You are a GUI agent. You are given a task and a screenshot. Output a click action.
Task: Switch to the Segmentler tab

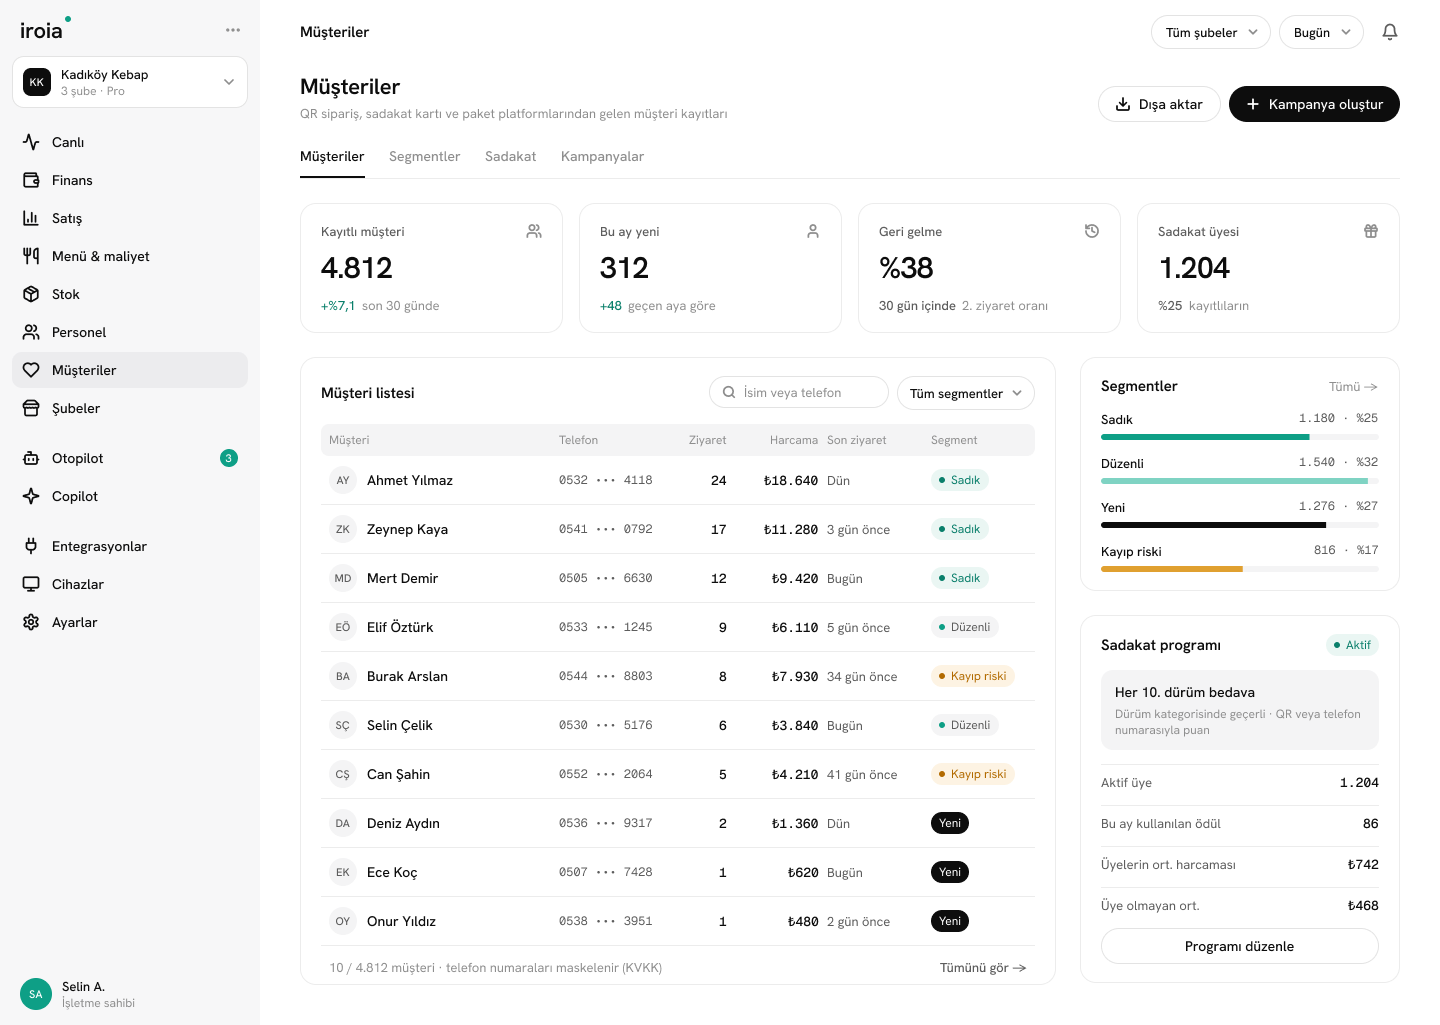coord(424,157)
